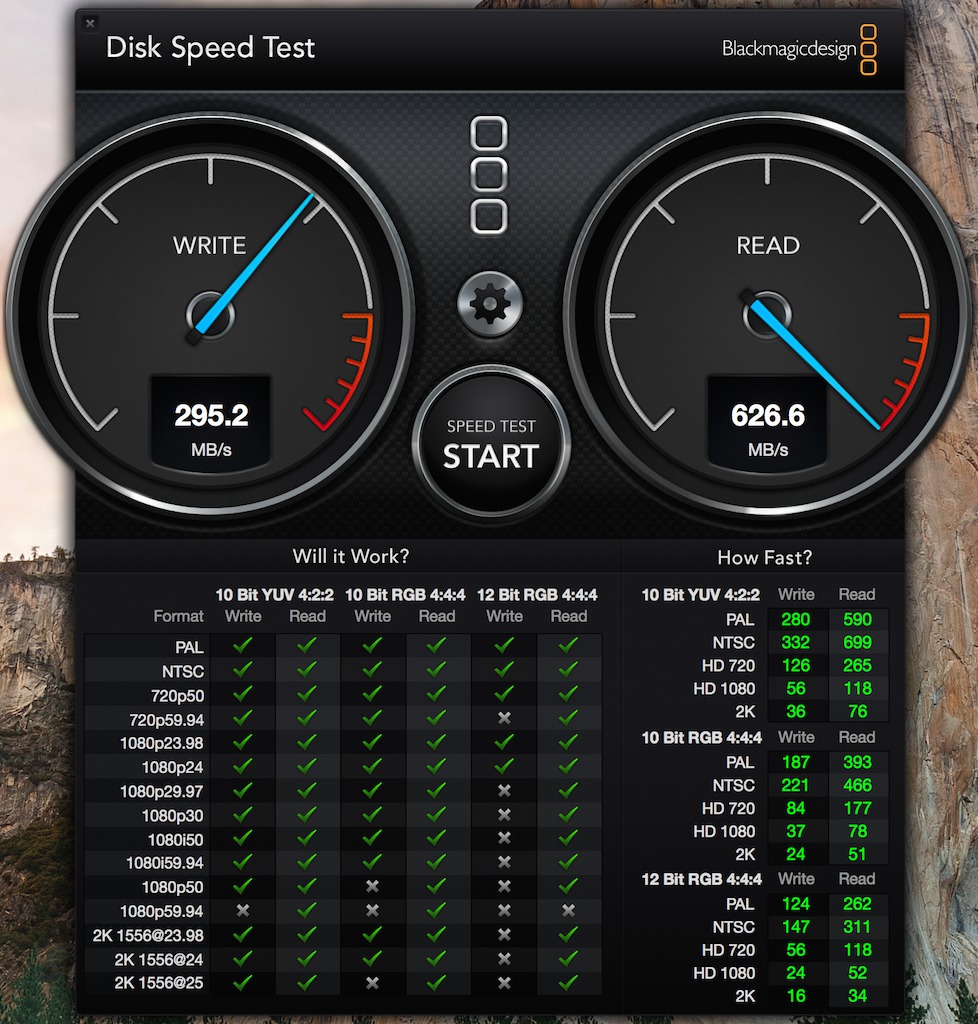Click the WRITE gauge speed readout 295.2
Image resolution: width=978 pixels, height=1024 pixels.
(211, 415)
